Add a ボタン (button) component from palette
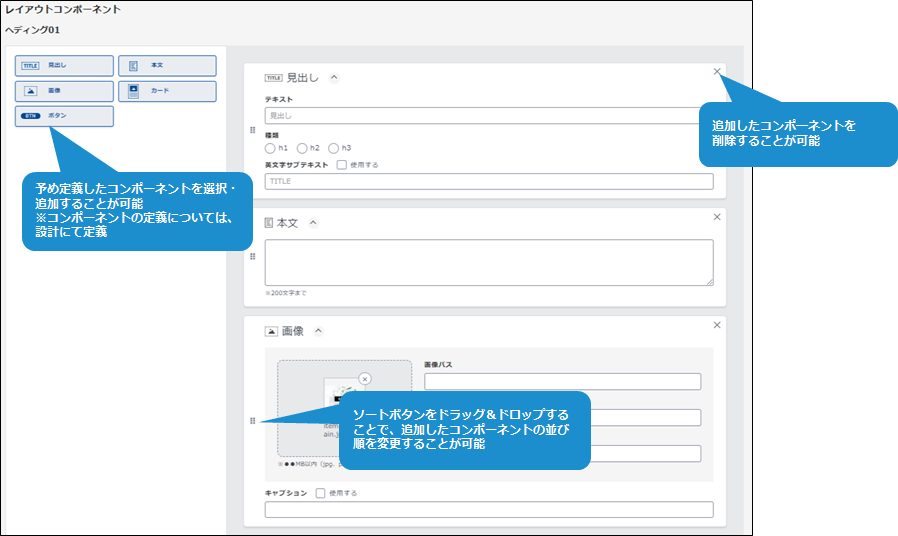 pyautogui.click(x=64, y=117)
